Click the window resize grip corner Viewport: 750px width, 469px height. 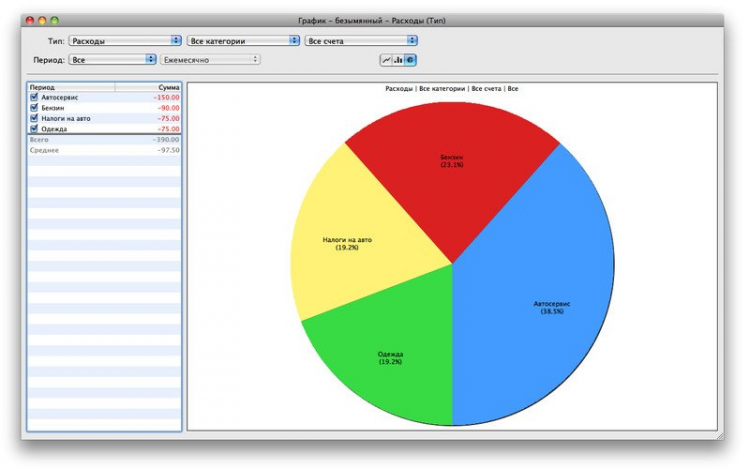point(720,436)
